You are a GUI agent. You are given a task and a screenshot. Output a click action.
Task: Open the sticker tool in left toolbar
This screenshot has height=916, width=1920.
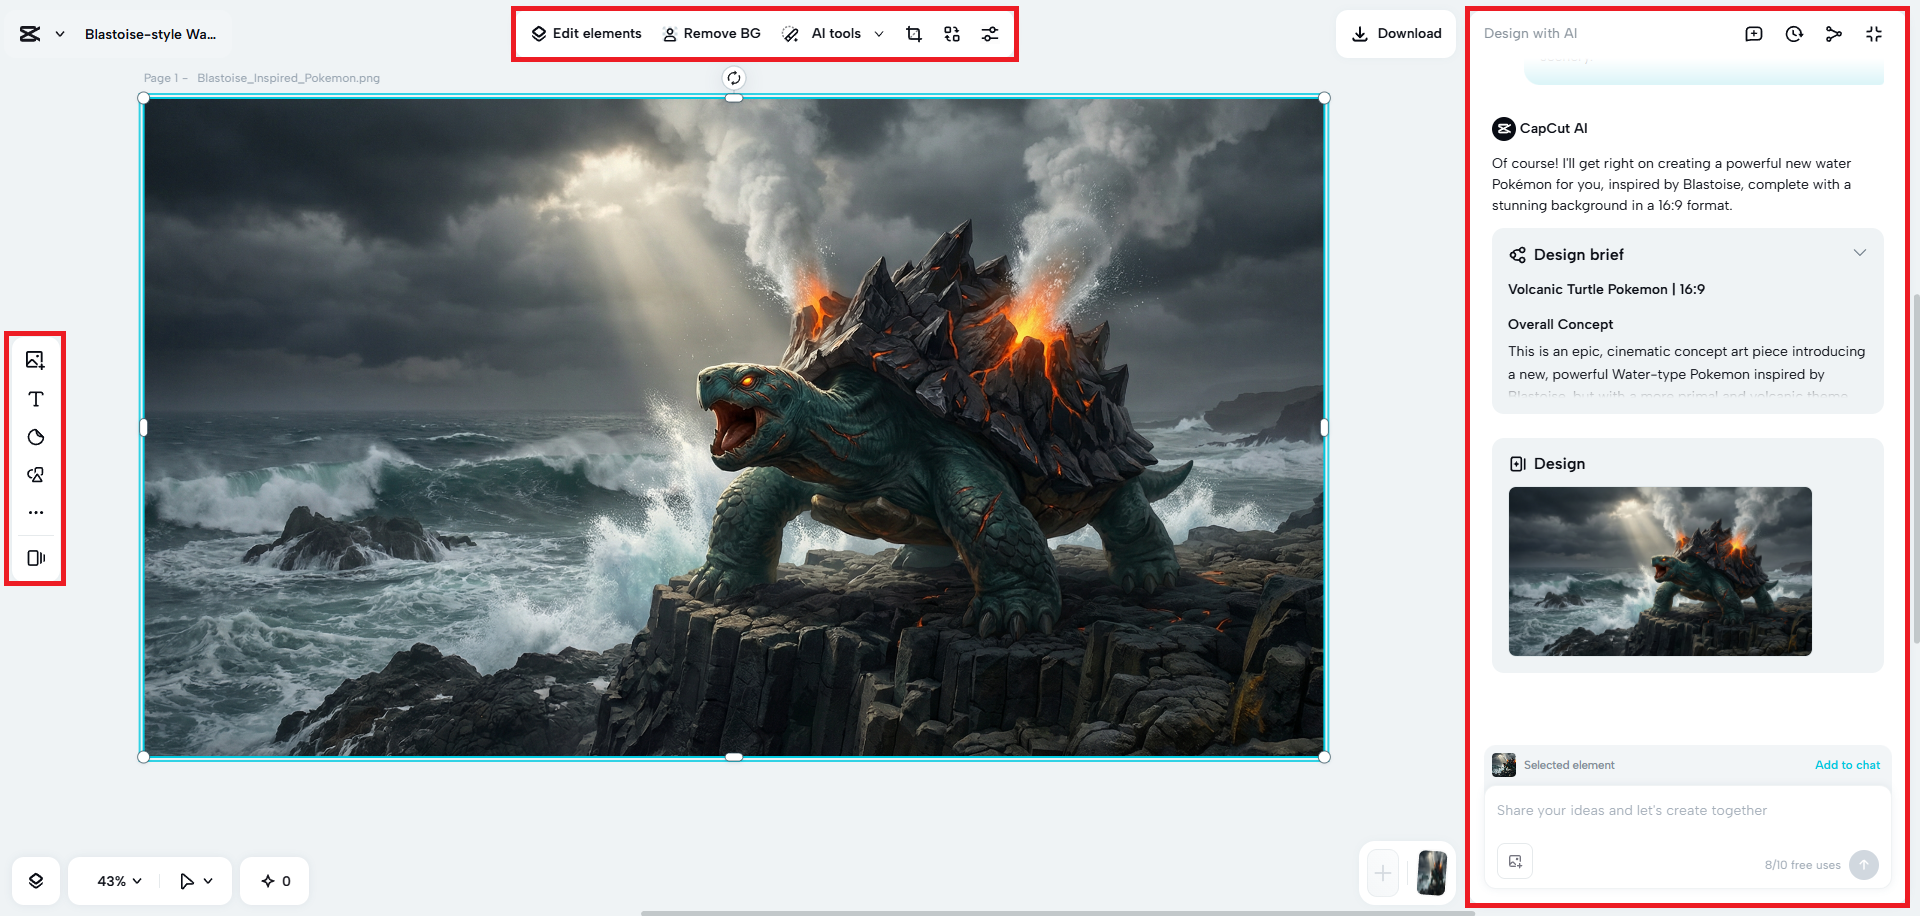click(36, 437)
